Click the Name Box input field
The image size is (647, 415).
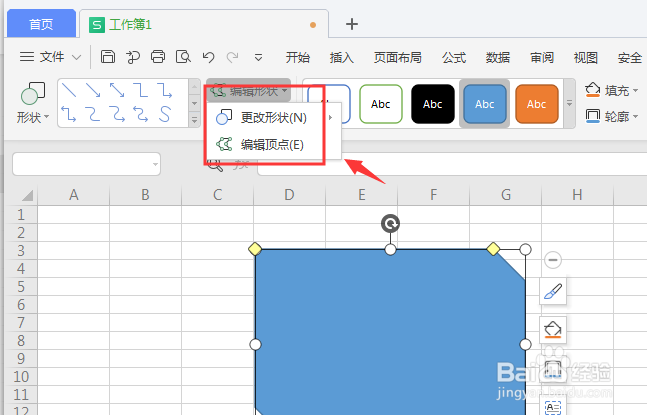click(86, 164)
